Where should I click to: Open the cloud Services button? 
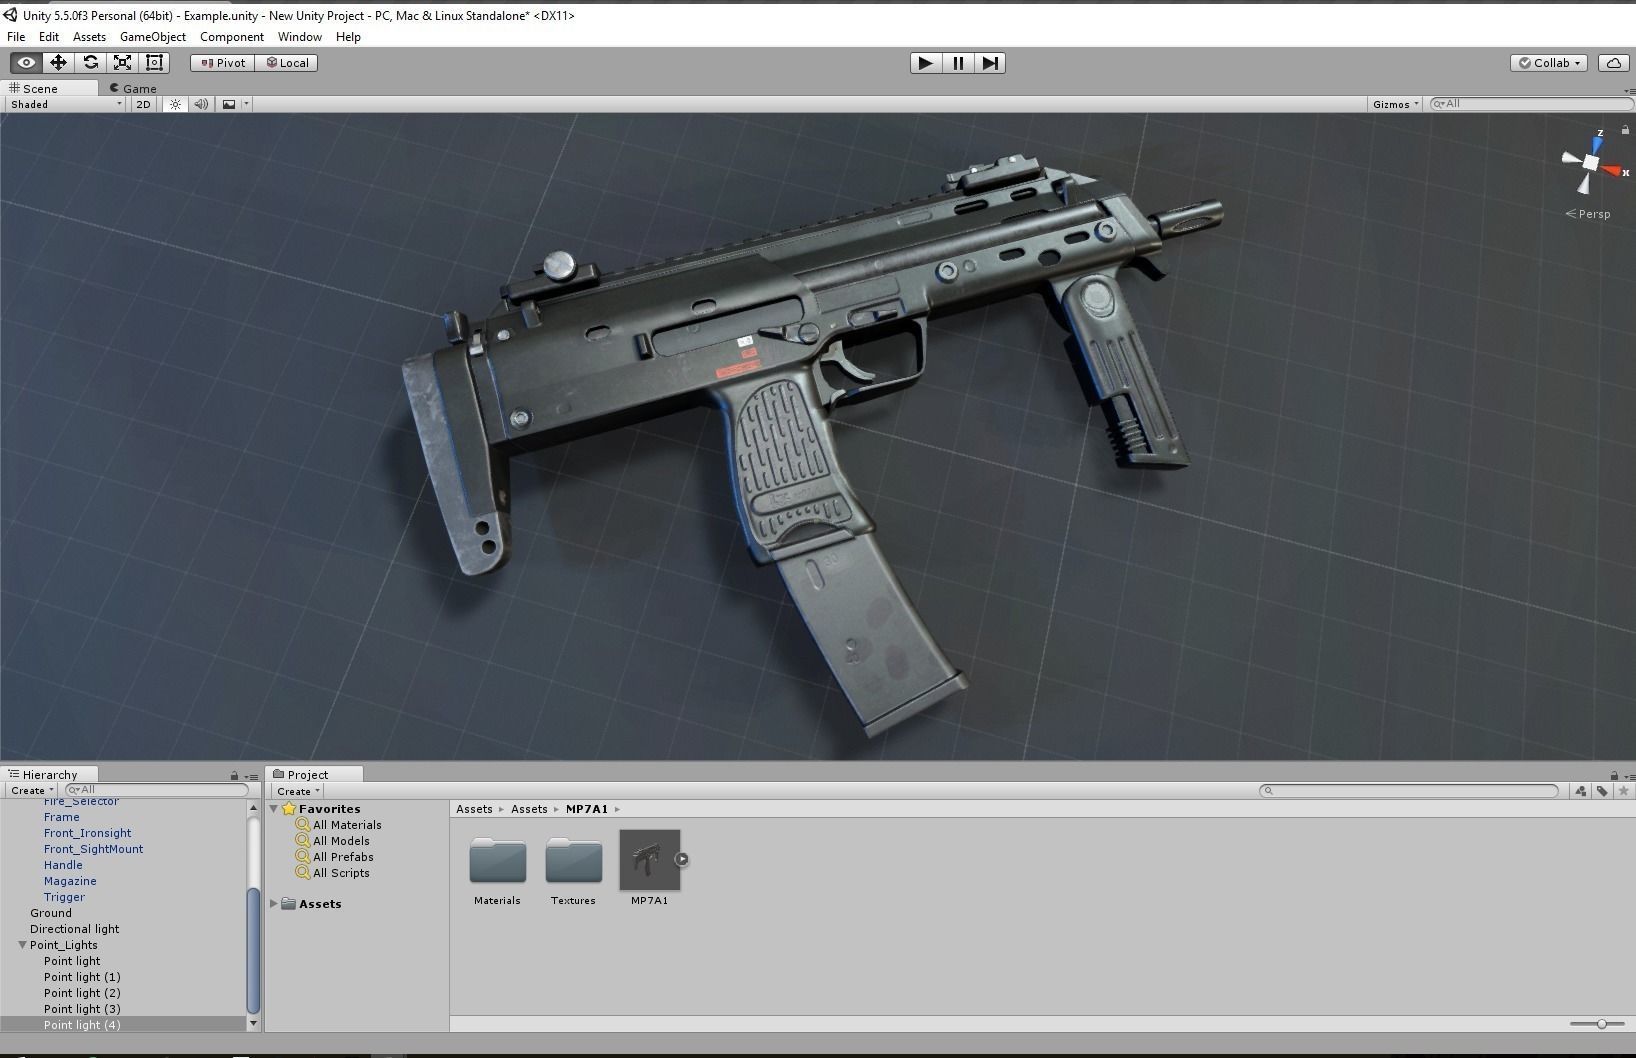(1613, 62)
